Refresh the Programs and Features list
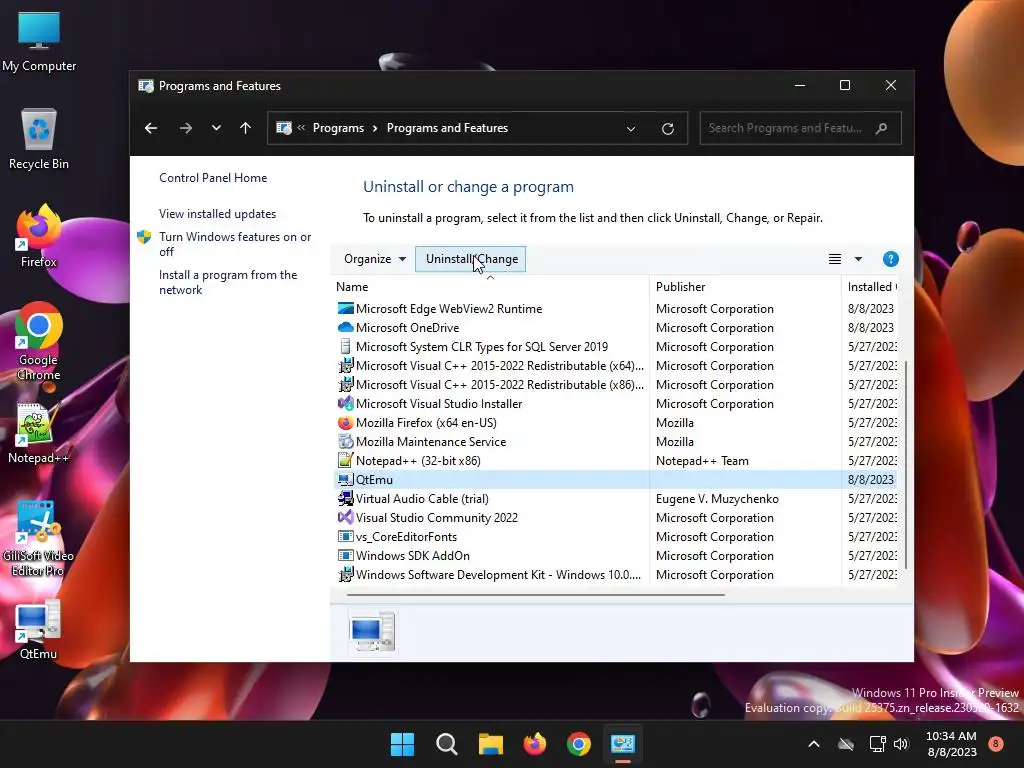 (667, 129)
